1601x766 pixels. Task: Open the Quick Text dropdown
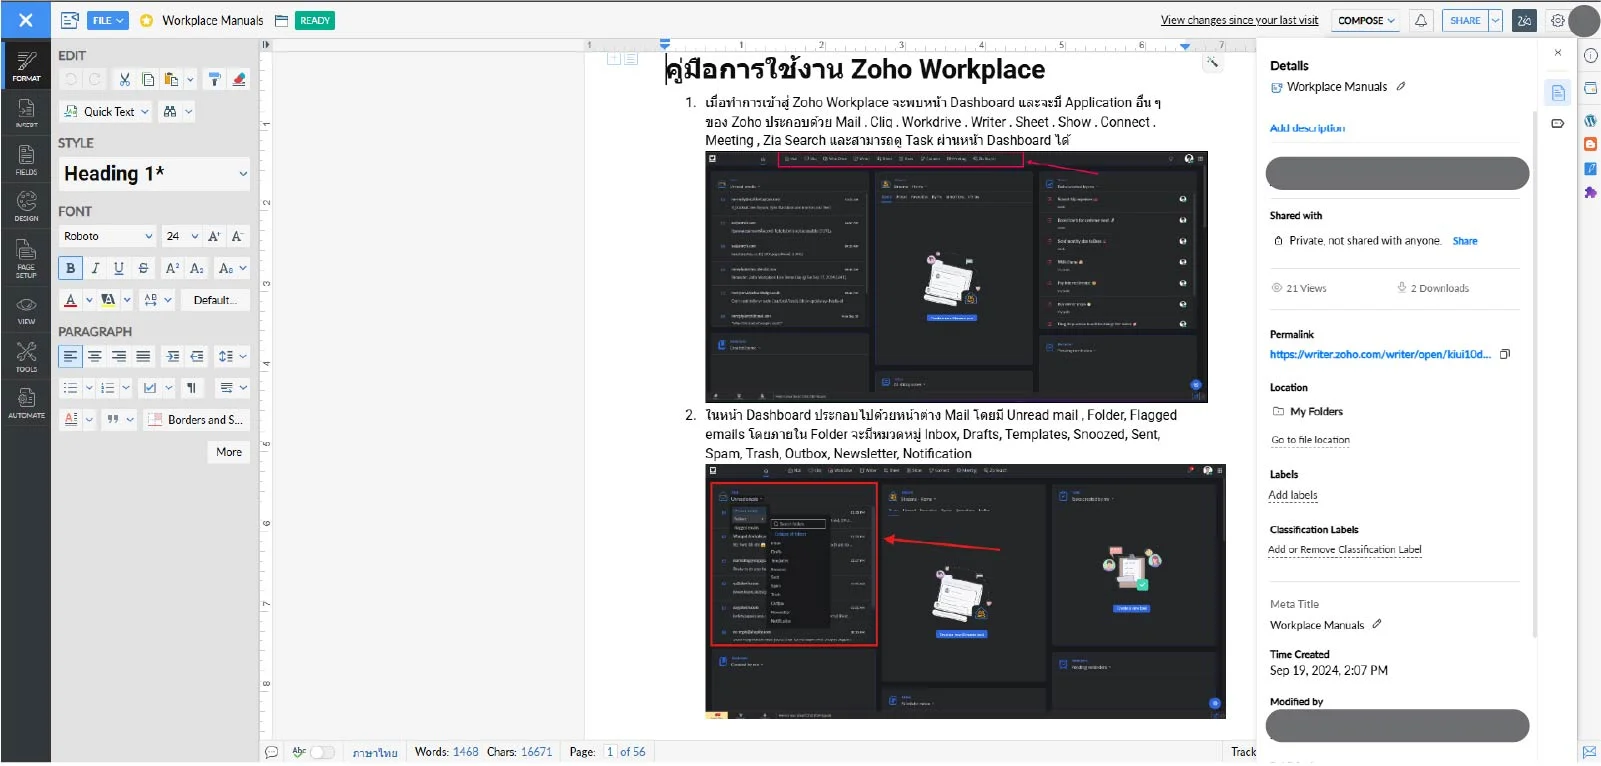106,111
